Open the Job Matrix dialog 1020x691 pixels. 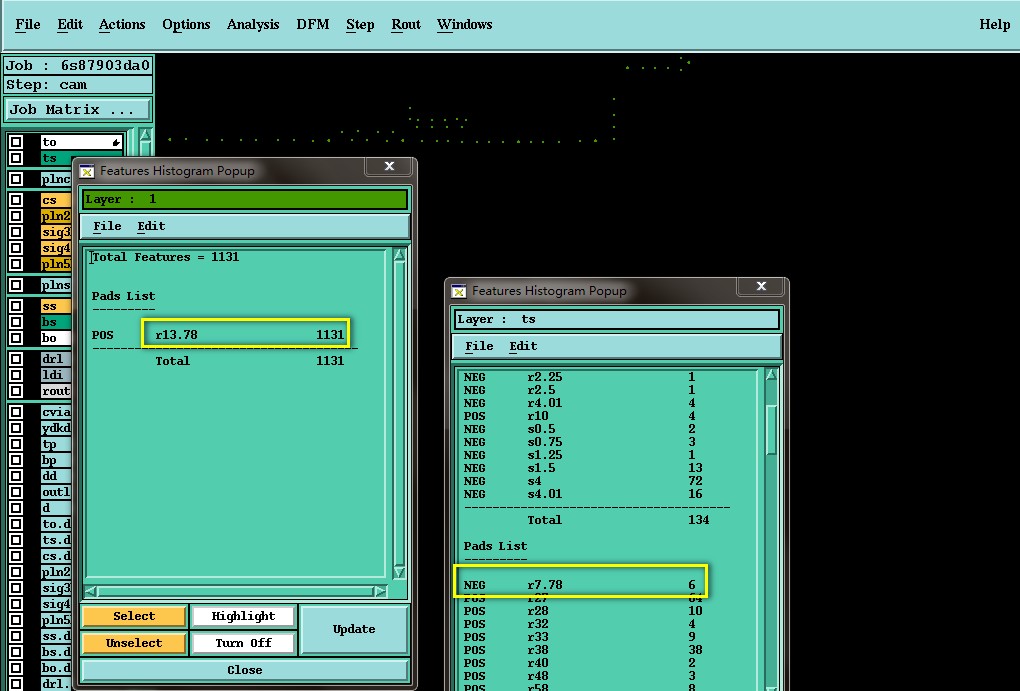pos(77,110)
